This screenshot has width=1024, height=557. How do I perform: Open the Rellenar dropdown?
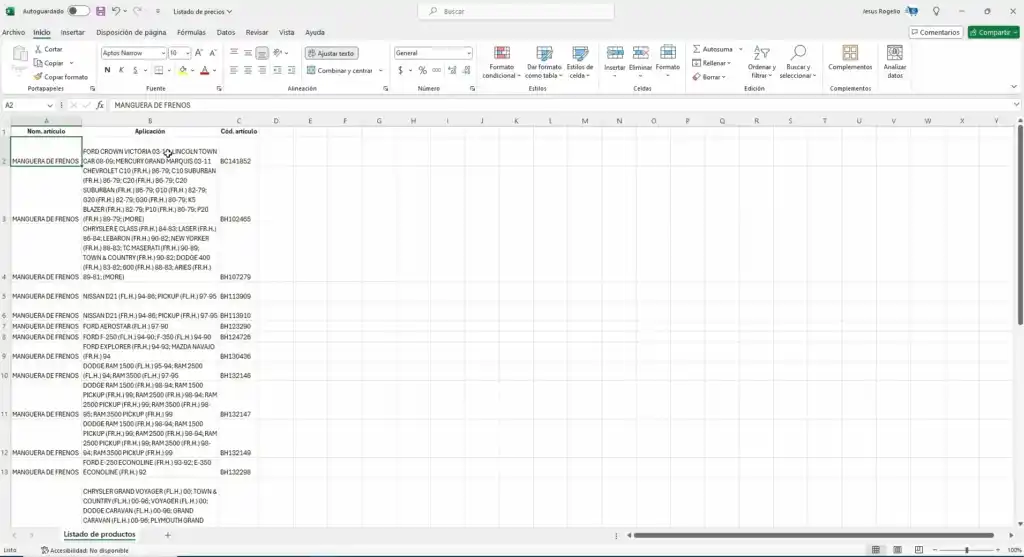[x=712, y=63]
